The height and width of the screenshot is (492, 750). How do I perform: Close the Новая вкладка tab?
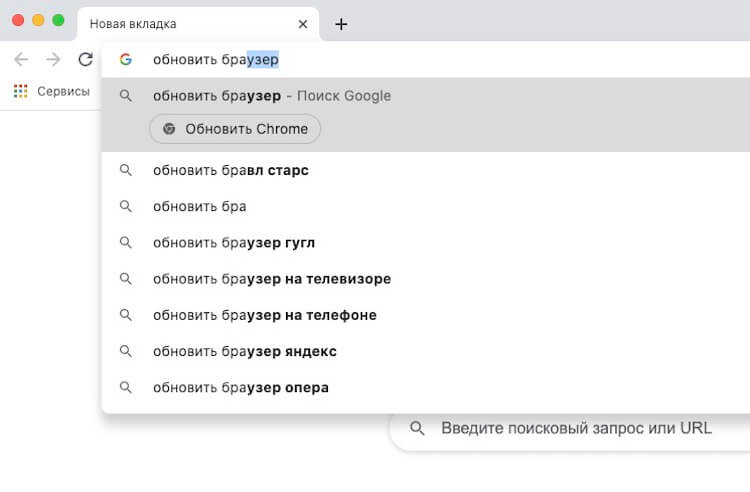pos(303,24)
